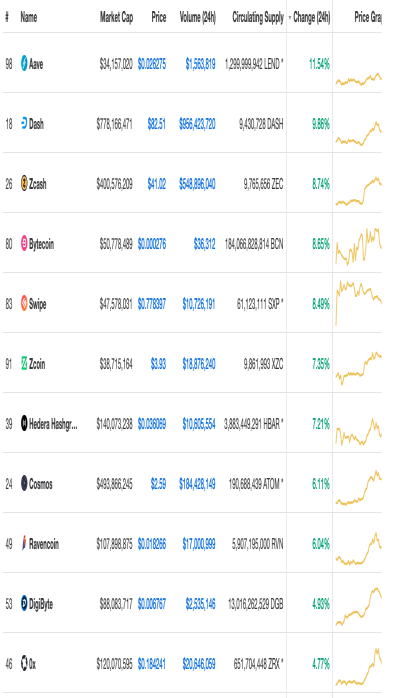Click the Ravencoin logo icon
The height and width of the screenshot is (698, 400).
coord(24,544)
